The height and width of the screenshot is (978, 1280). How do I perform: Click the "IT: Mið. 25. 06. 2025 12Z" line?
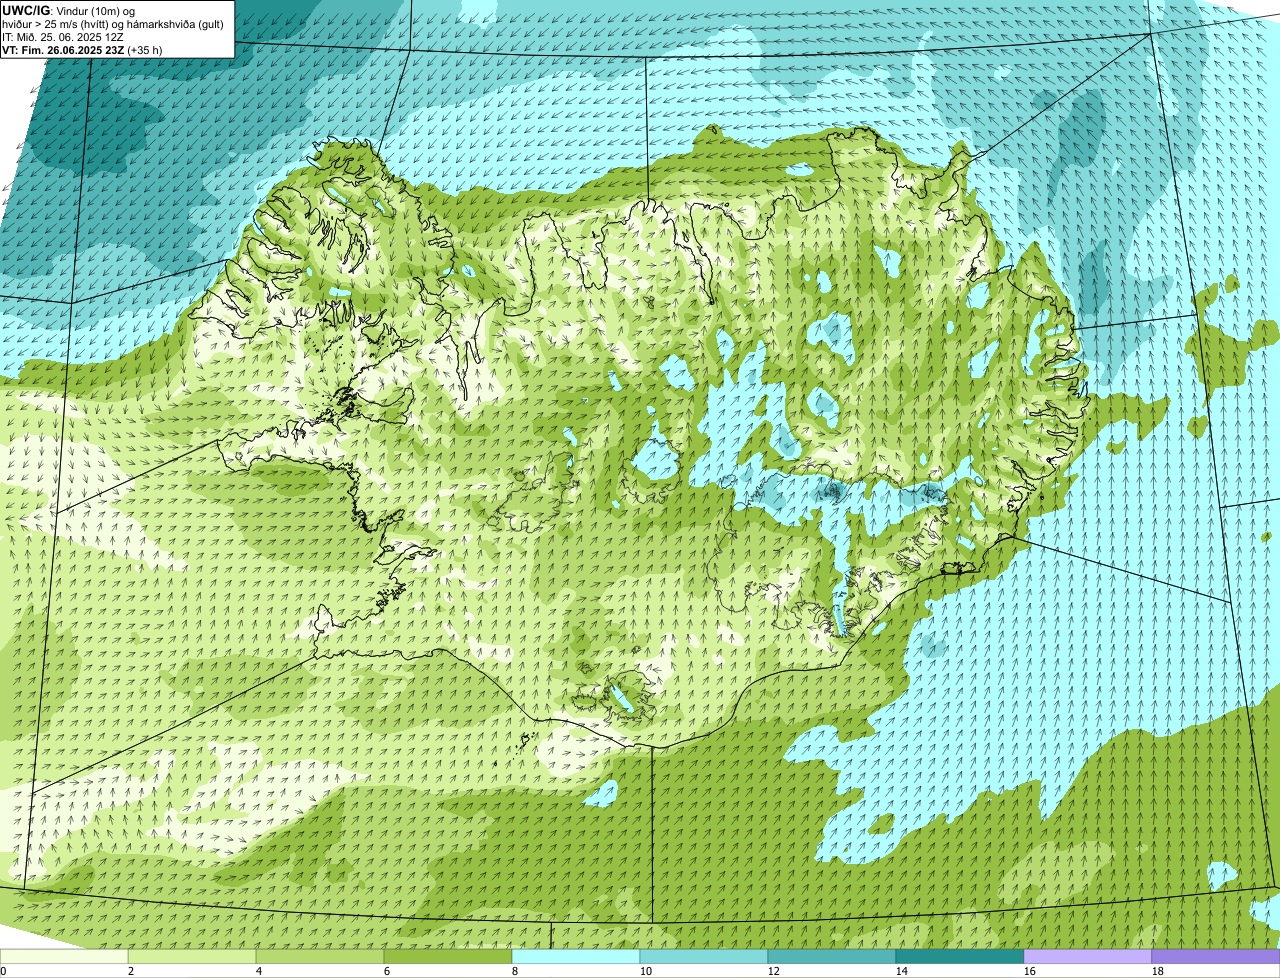(x=63, y=37)
